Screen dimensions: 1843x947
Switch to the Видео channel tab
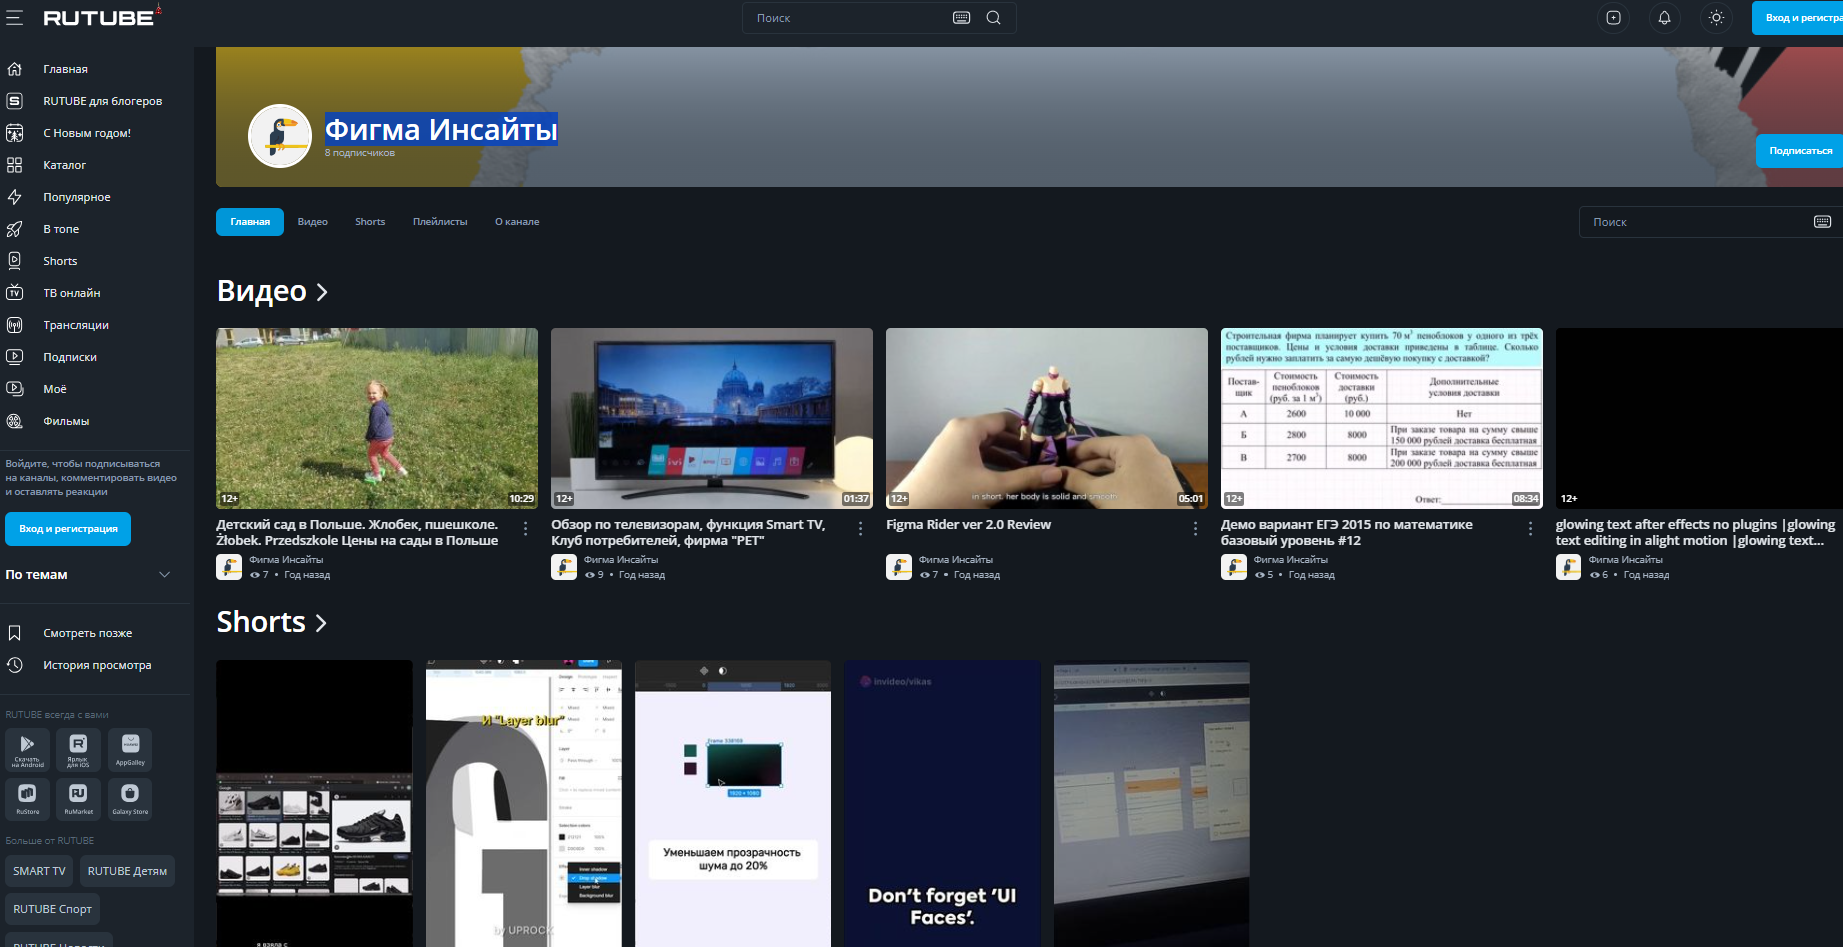coord(313,222)
